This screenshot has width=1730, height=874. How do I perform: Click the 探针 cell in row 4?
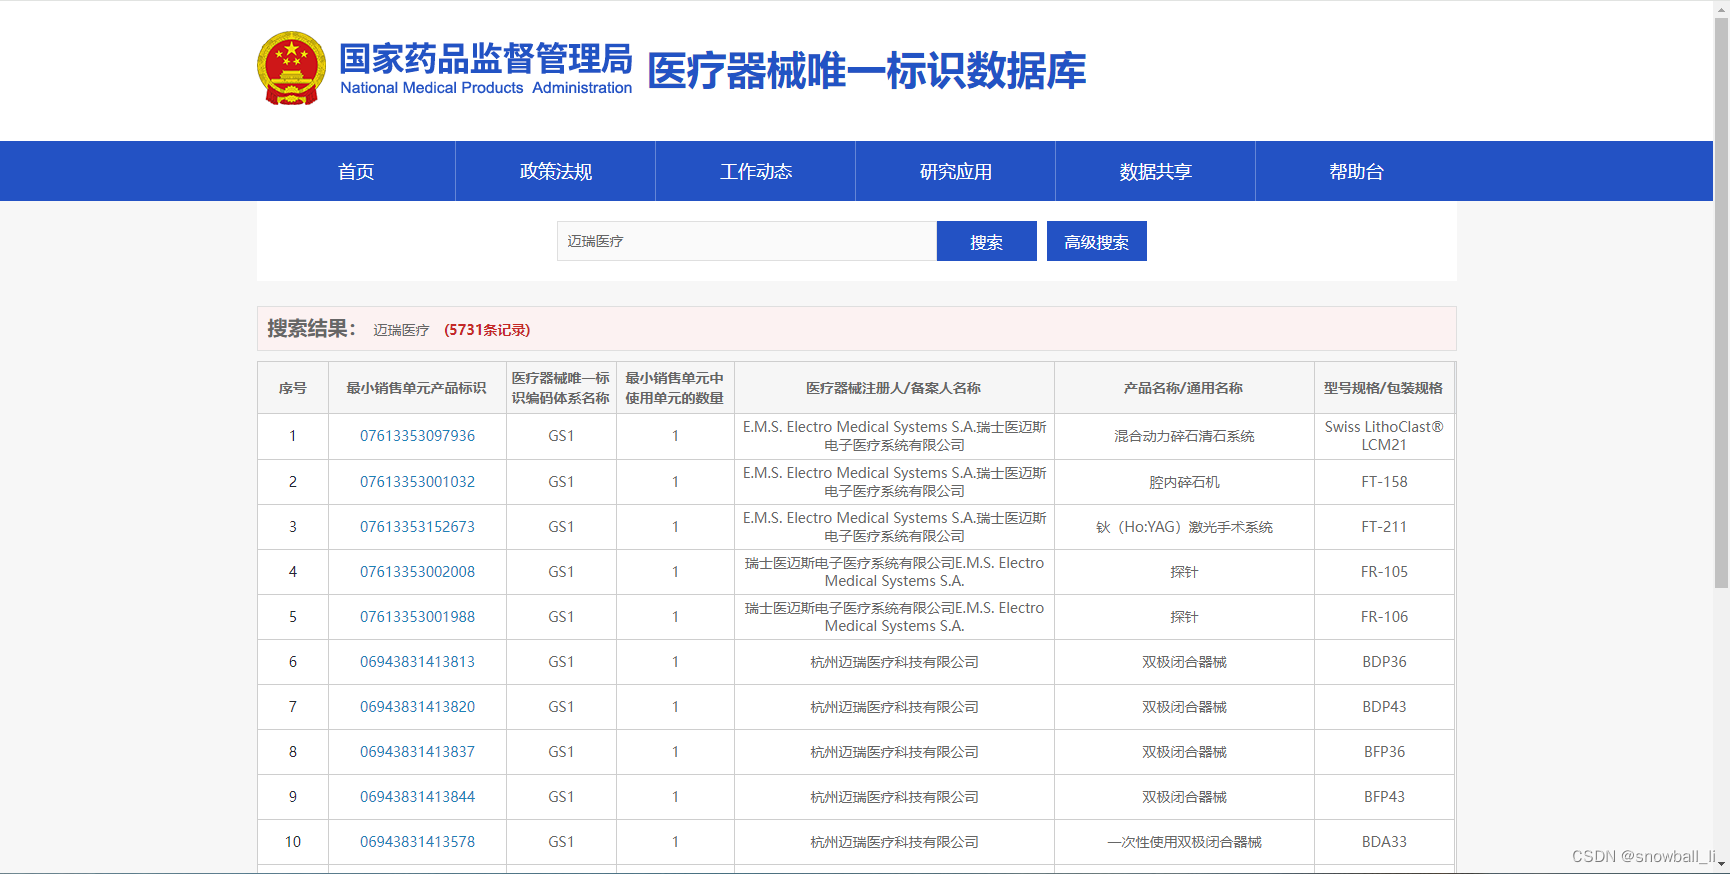1184,572
